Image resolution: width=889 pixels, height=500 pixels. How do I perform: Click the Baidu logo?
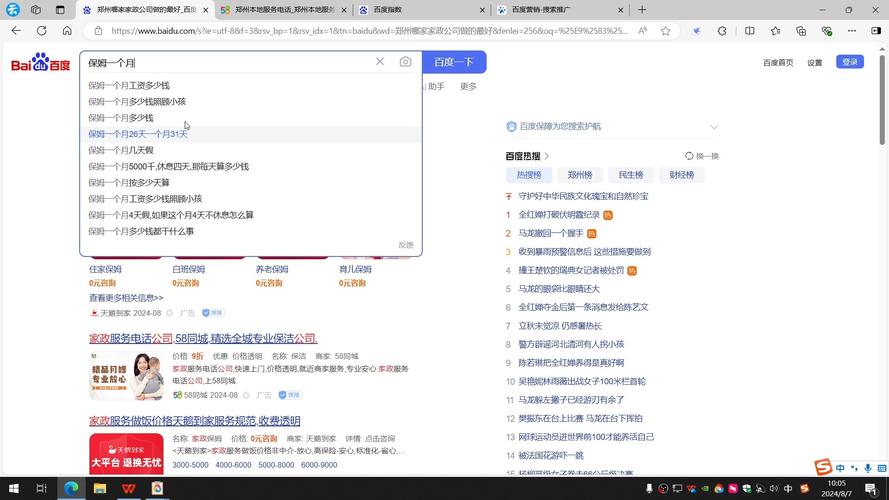(41, 64)
